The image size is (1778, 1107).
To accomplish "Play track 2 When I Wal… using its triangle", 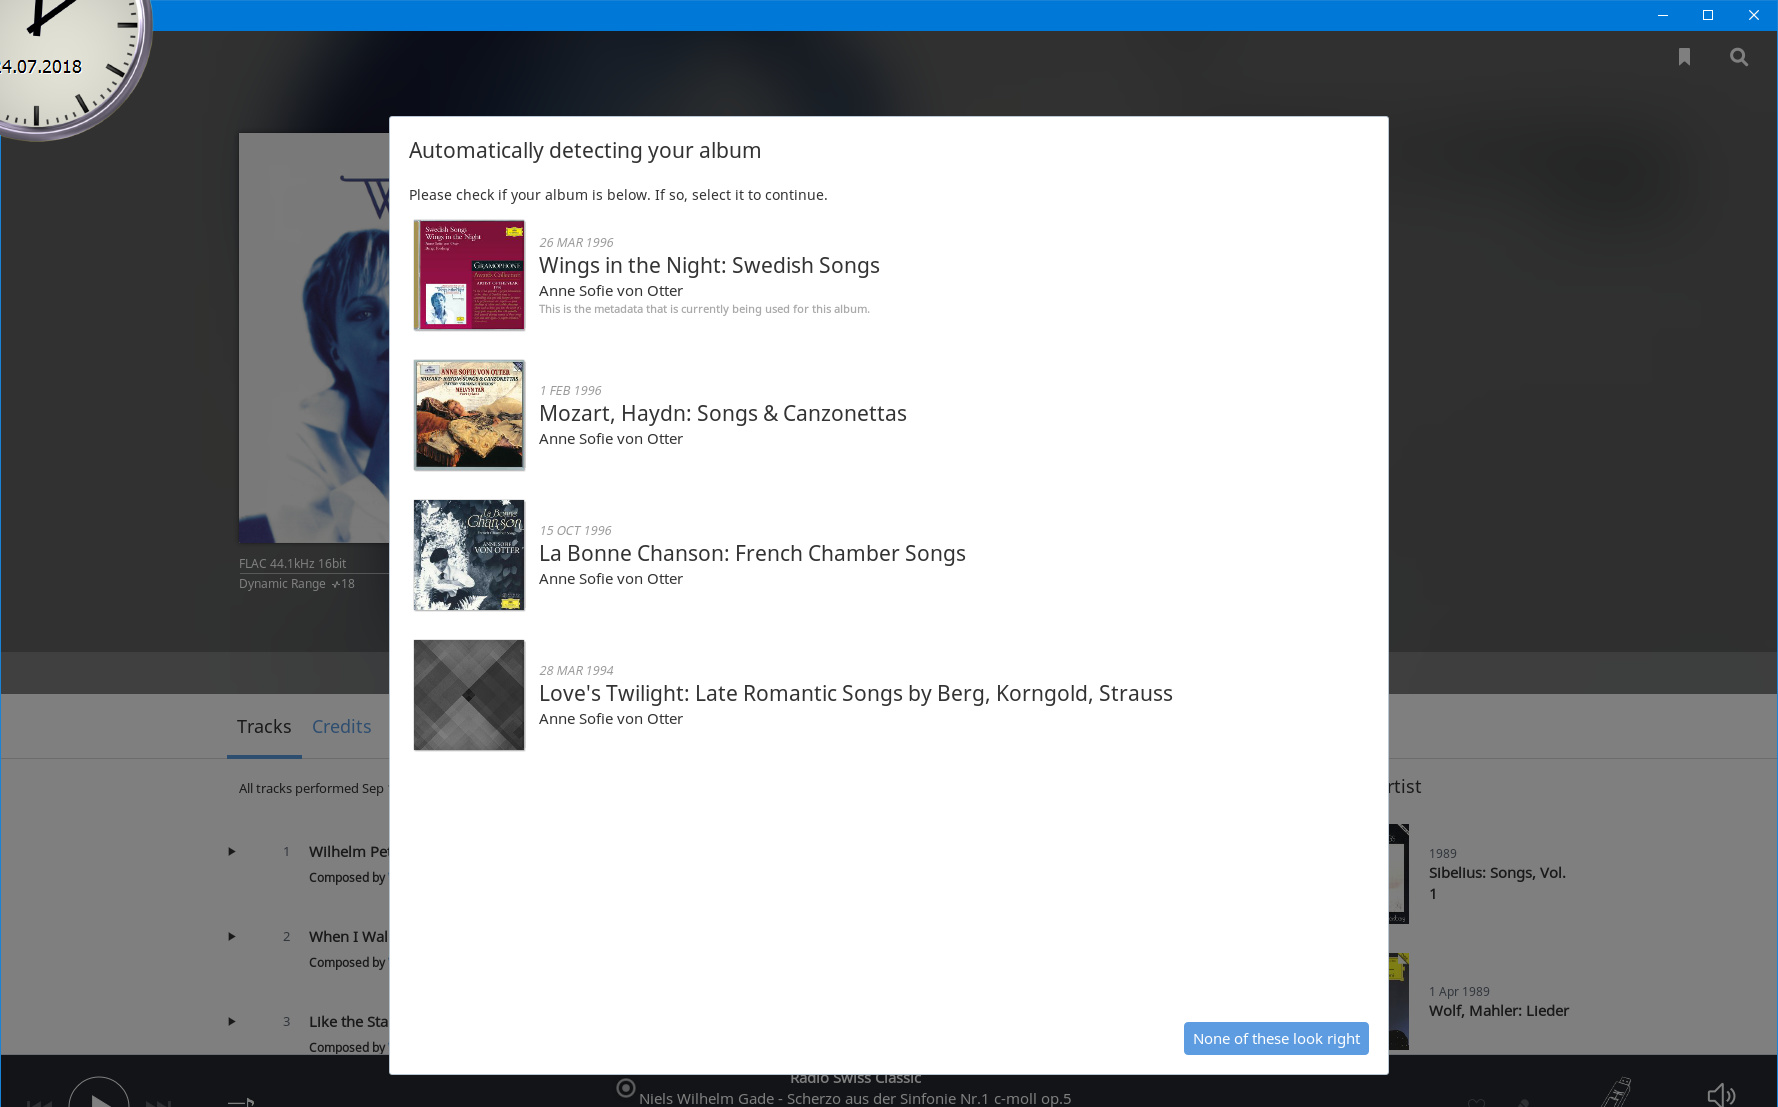I will click(x=232, y=937).
